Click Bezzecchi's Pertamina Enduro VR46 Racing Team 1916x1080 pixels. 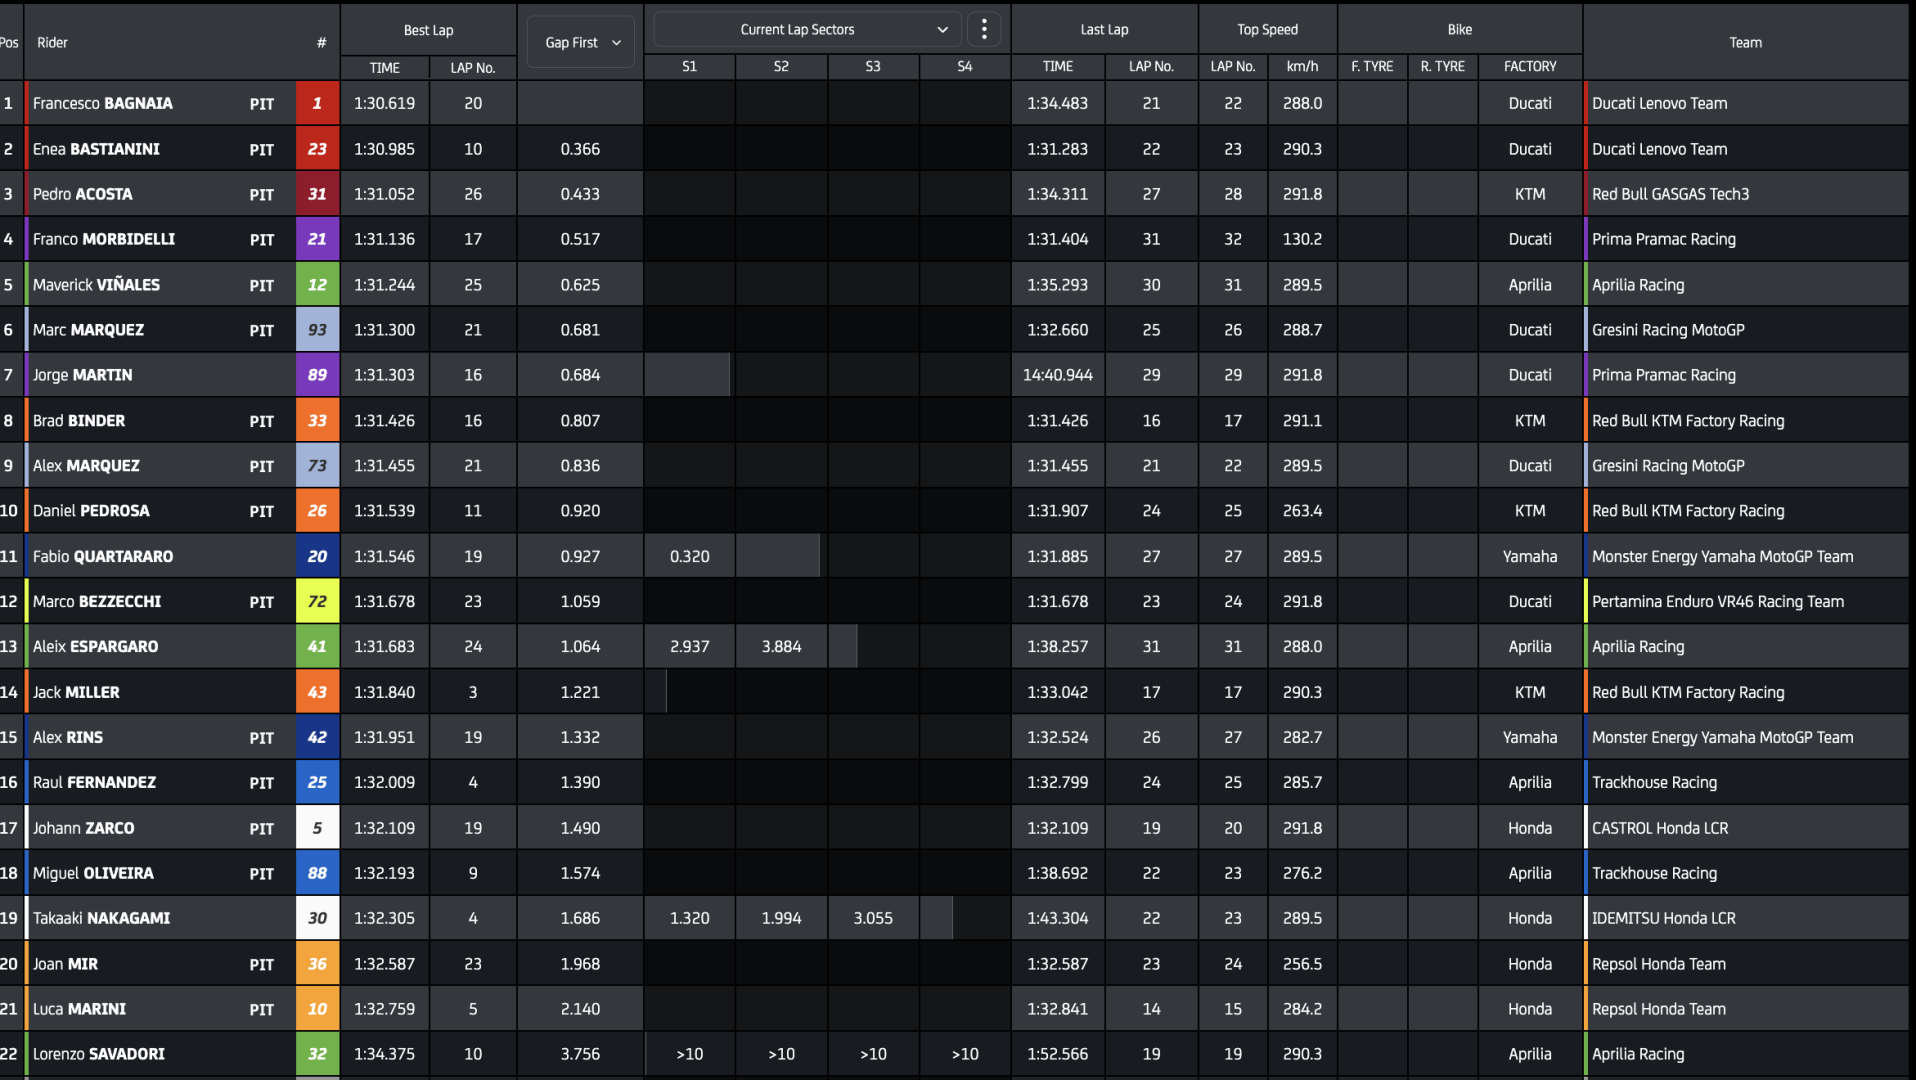pyautogui.click(x=1717, y=602)
